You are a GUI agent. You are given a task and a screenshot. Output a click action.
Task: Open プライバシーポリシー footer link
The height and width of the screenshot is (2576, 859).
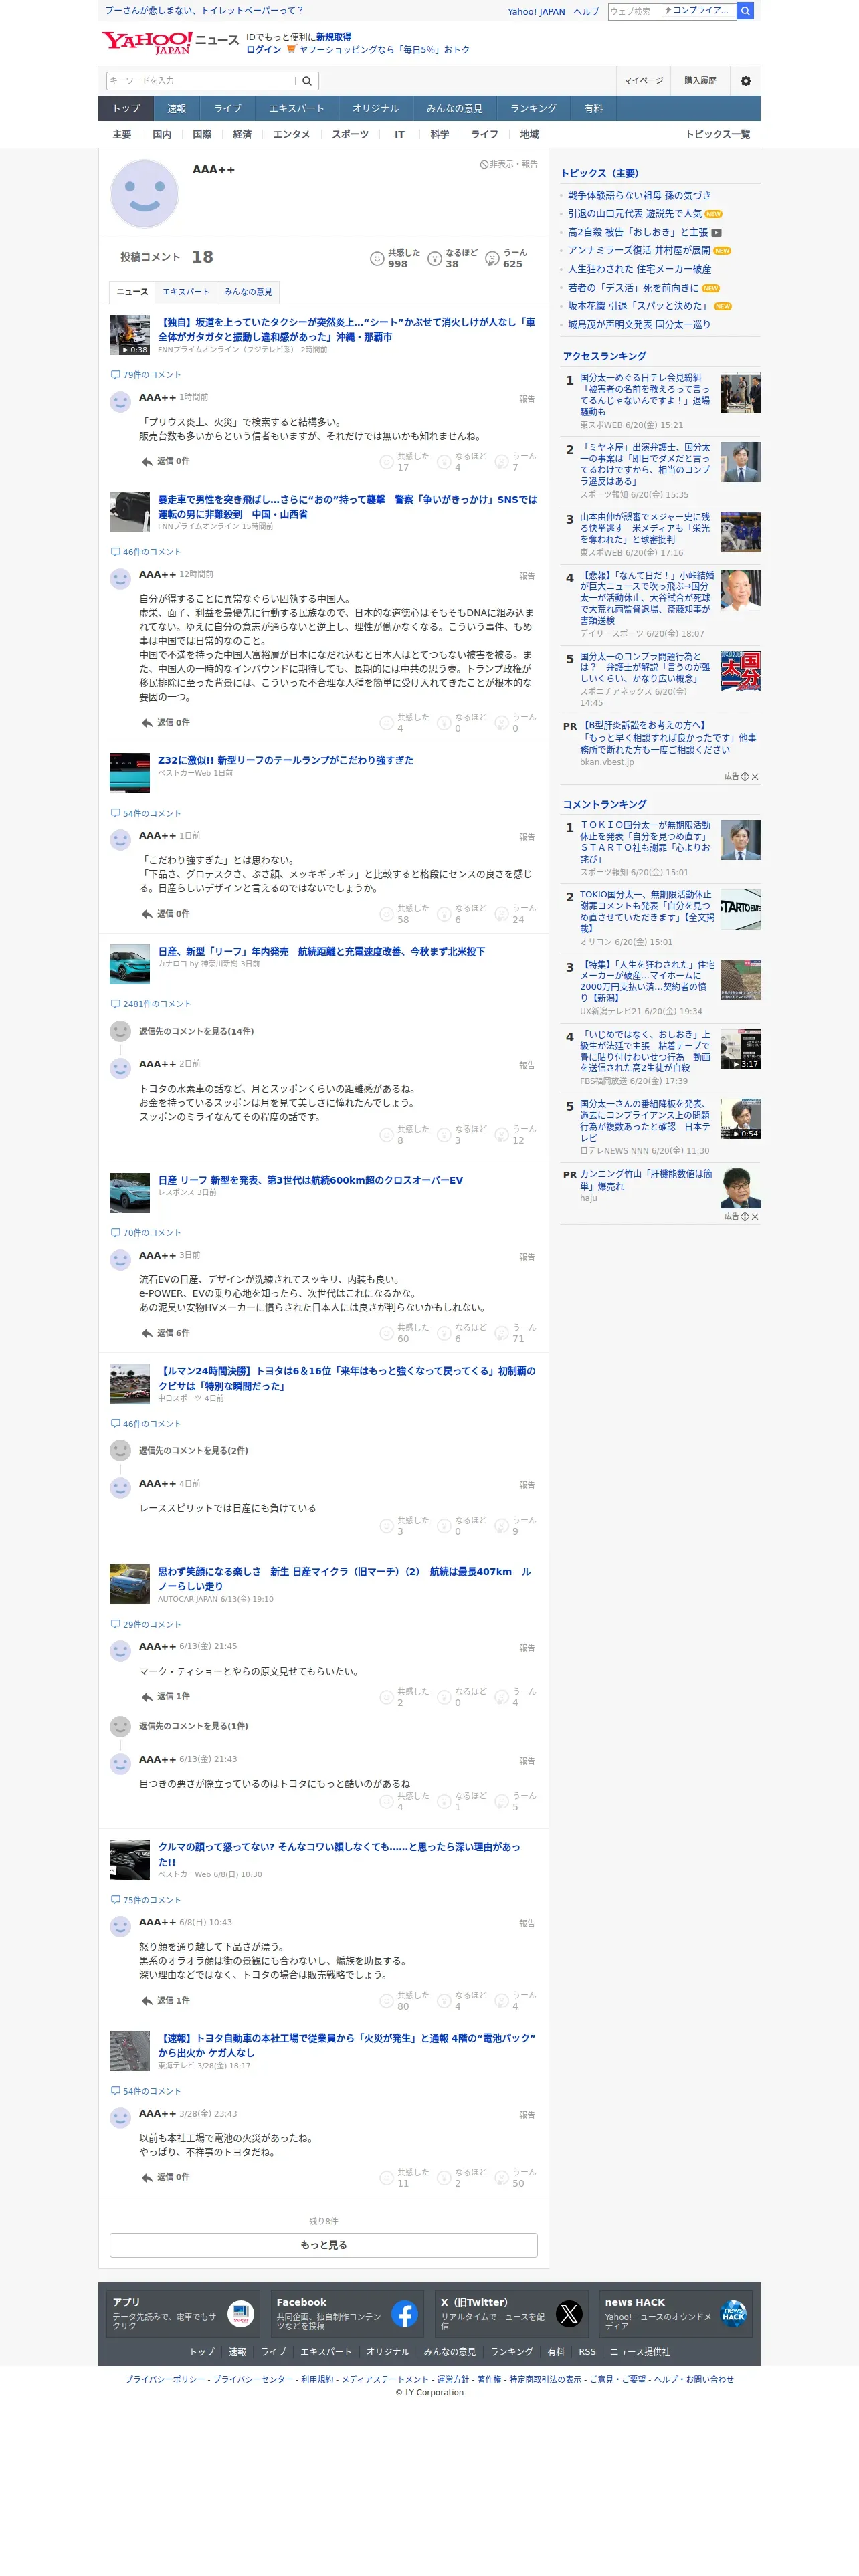pyautogui.click(x=165, y=2380)
